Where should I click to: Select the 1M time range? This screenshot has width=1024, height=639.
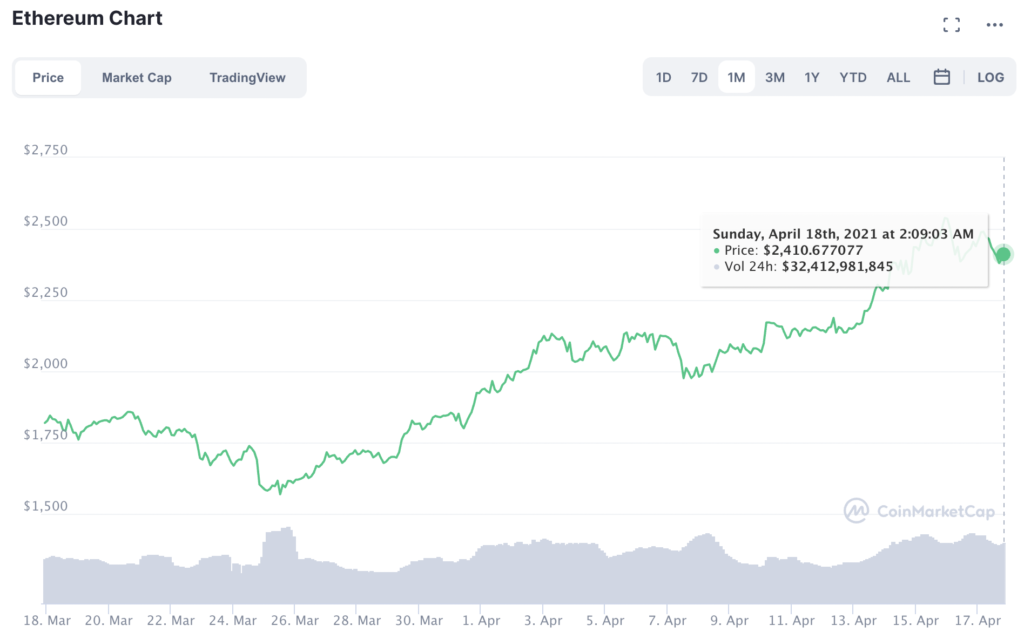736,77
